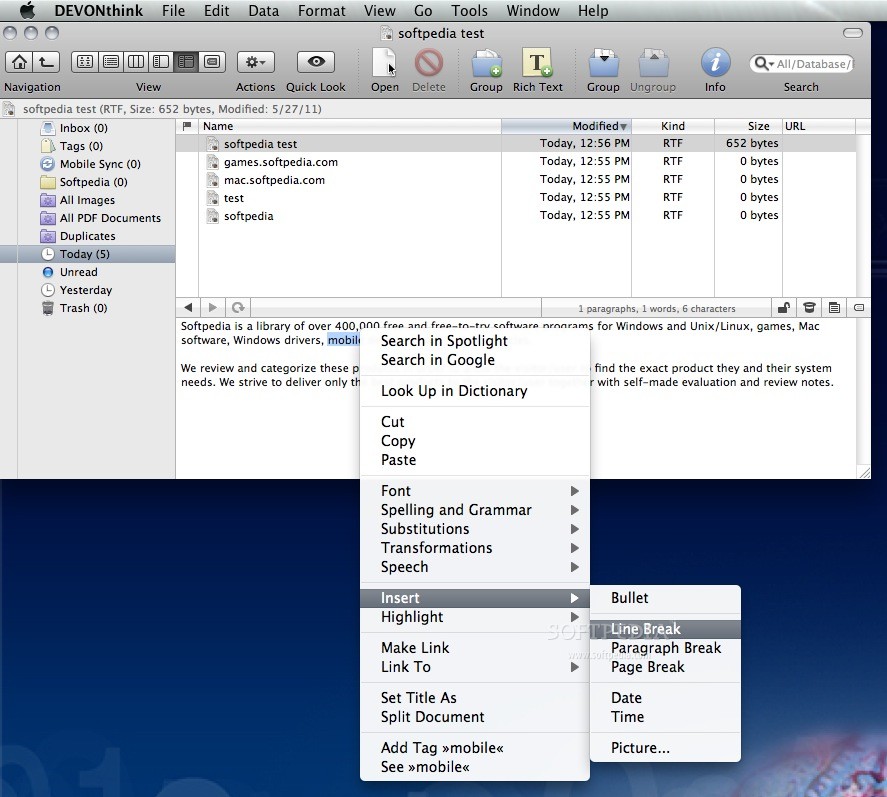
Task: Select Trash (0) in the sidebar
Action: coord(83,308)
